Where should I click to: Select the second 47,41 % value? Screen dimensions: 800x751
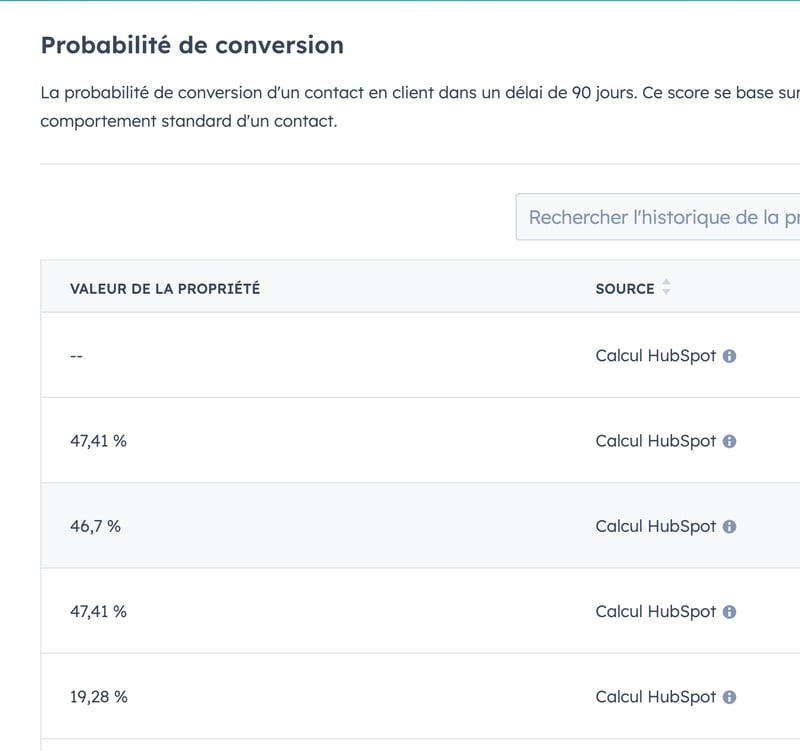pos(98,611)
